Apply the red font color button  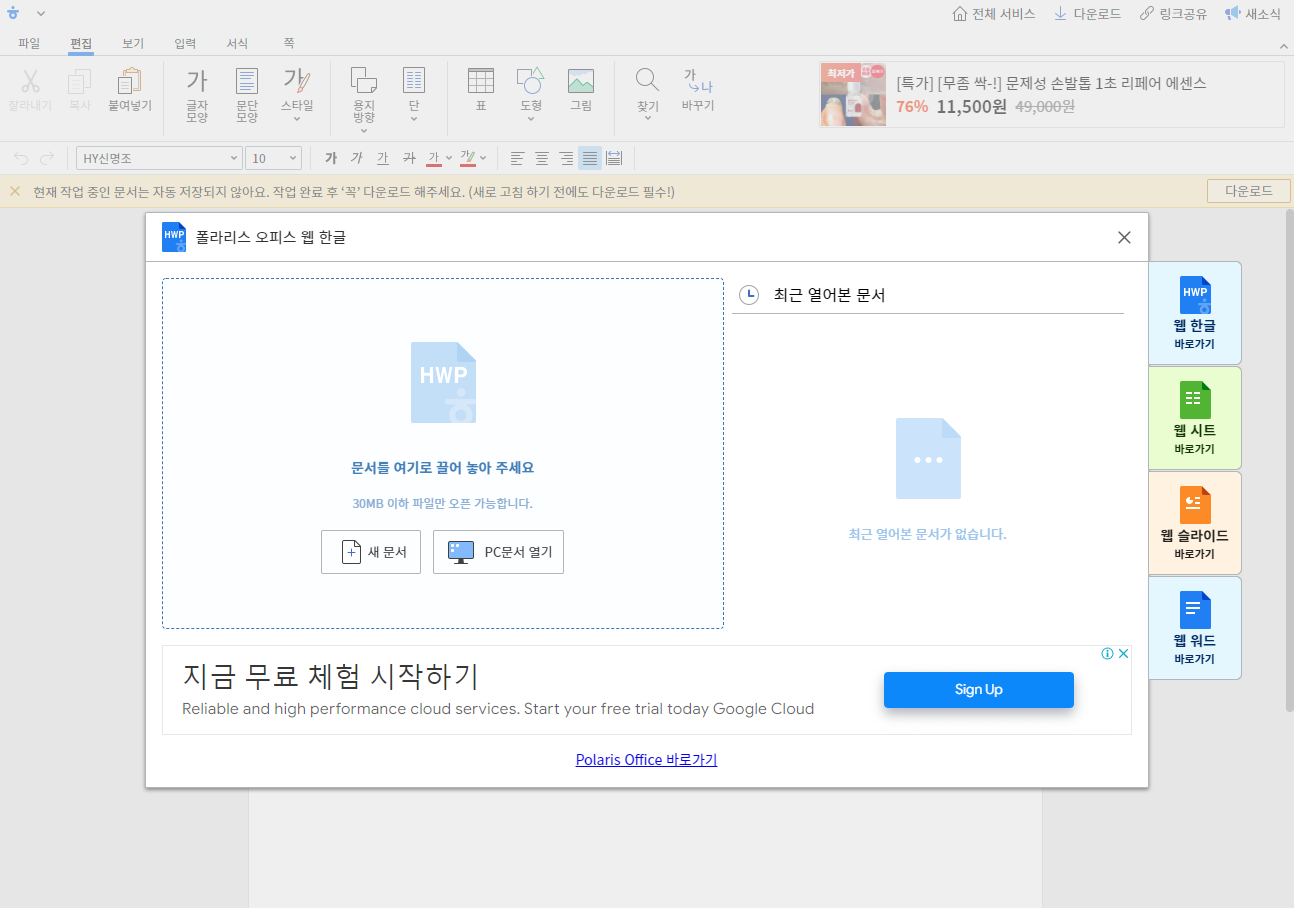pos(433,158)
